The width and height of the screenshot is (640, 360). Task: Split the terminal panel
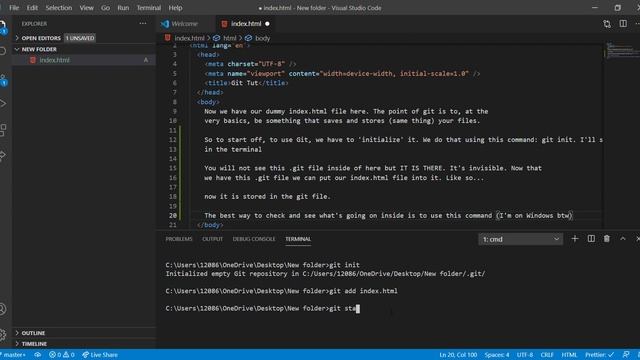(591, 239)
